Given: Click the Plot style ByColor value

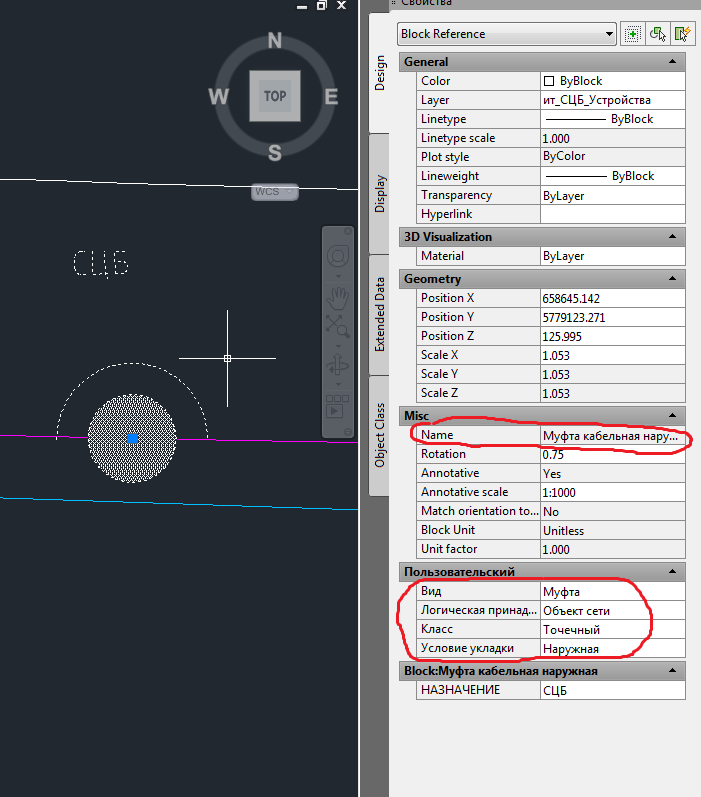Looking at the screenshot, I should pos(613,157).
